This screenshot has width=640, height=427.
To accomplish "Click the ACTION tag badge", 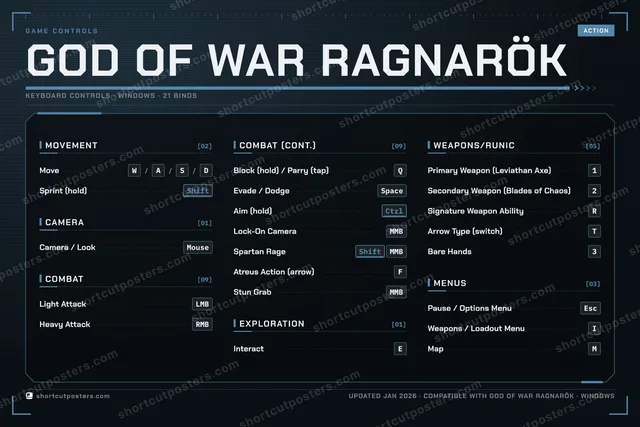I will coord(596,31).
